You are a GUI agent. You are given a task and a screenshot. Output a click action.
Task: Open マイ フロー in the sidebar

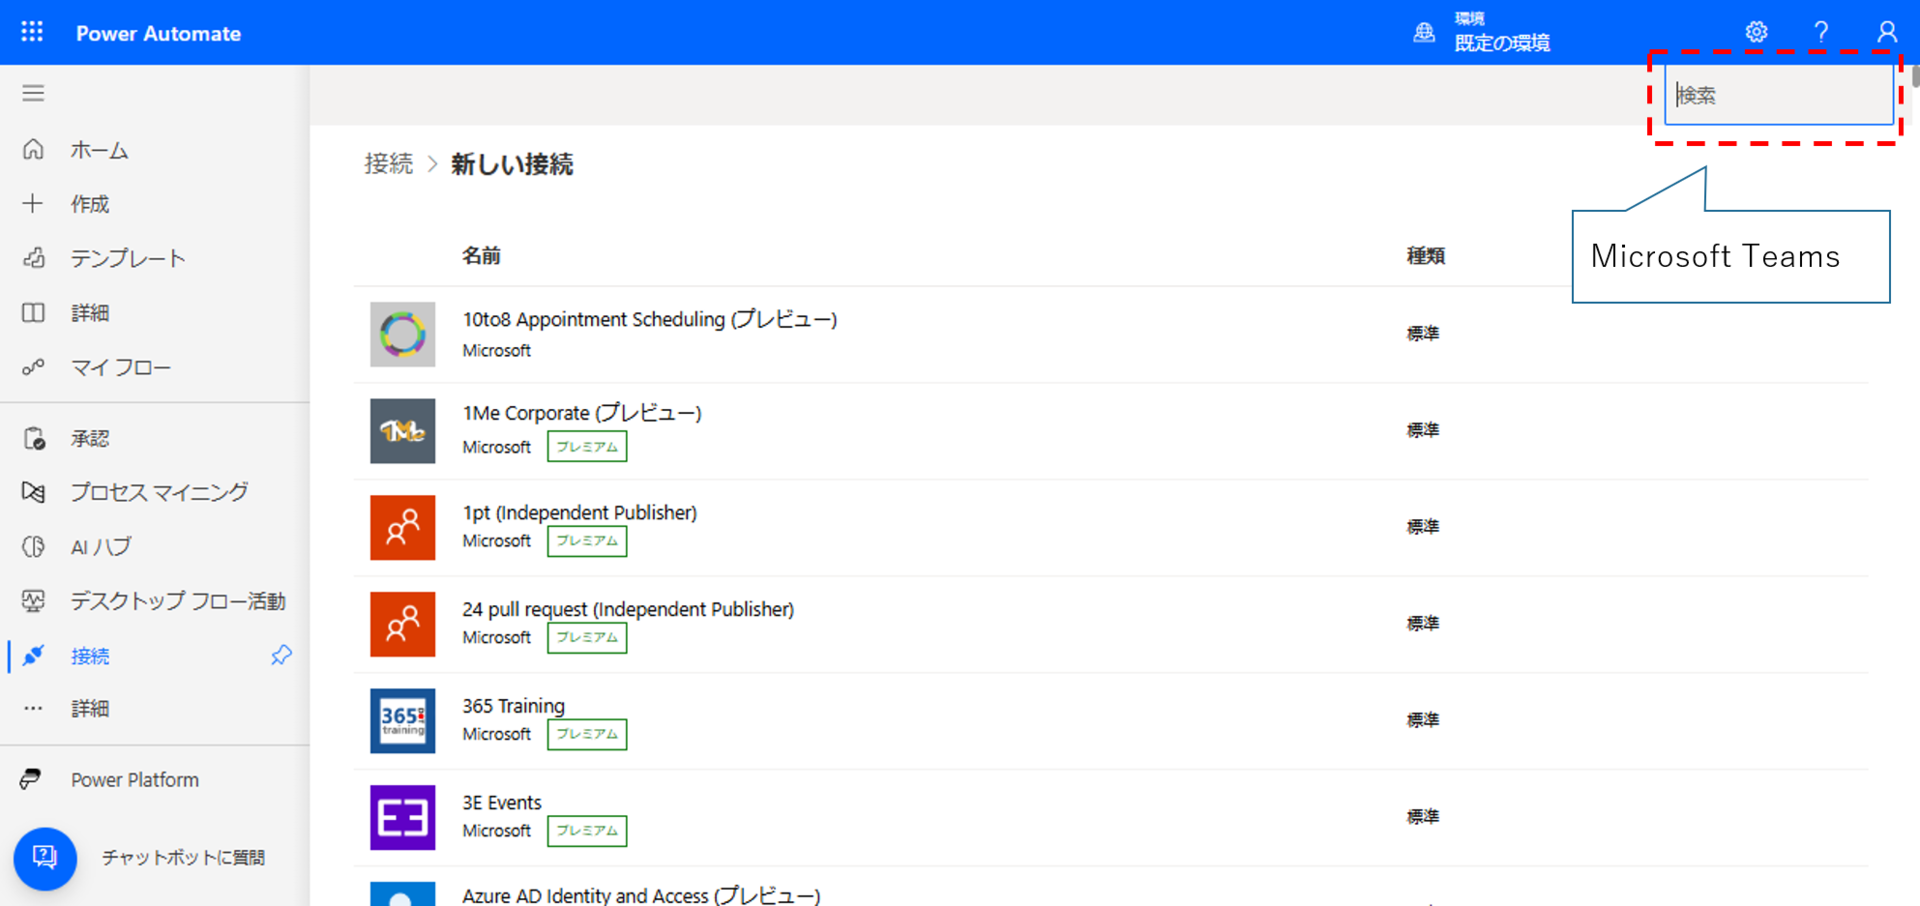(x=120, y=367)
